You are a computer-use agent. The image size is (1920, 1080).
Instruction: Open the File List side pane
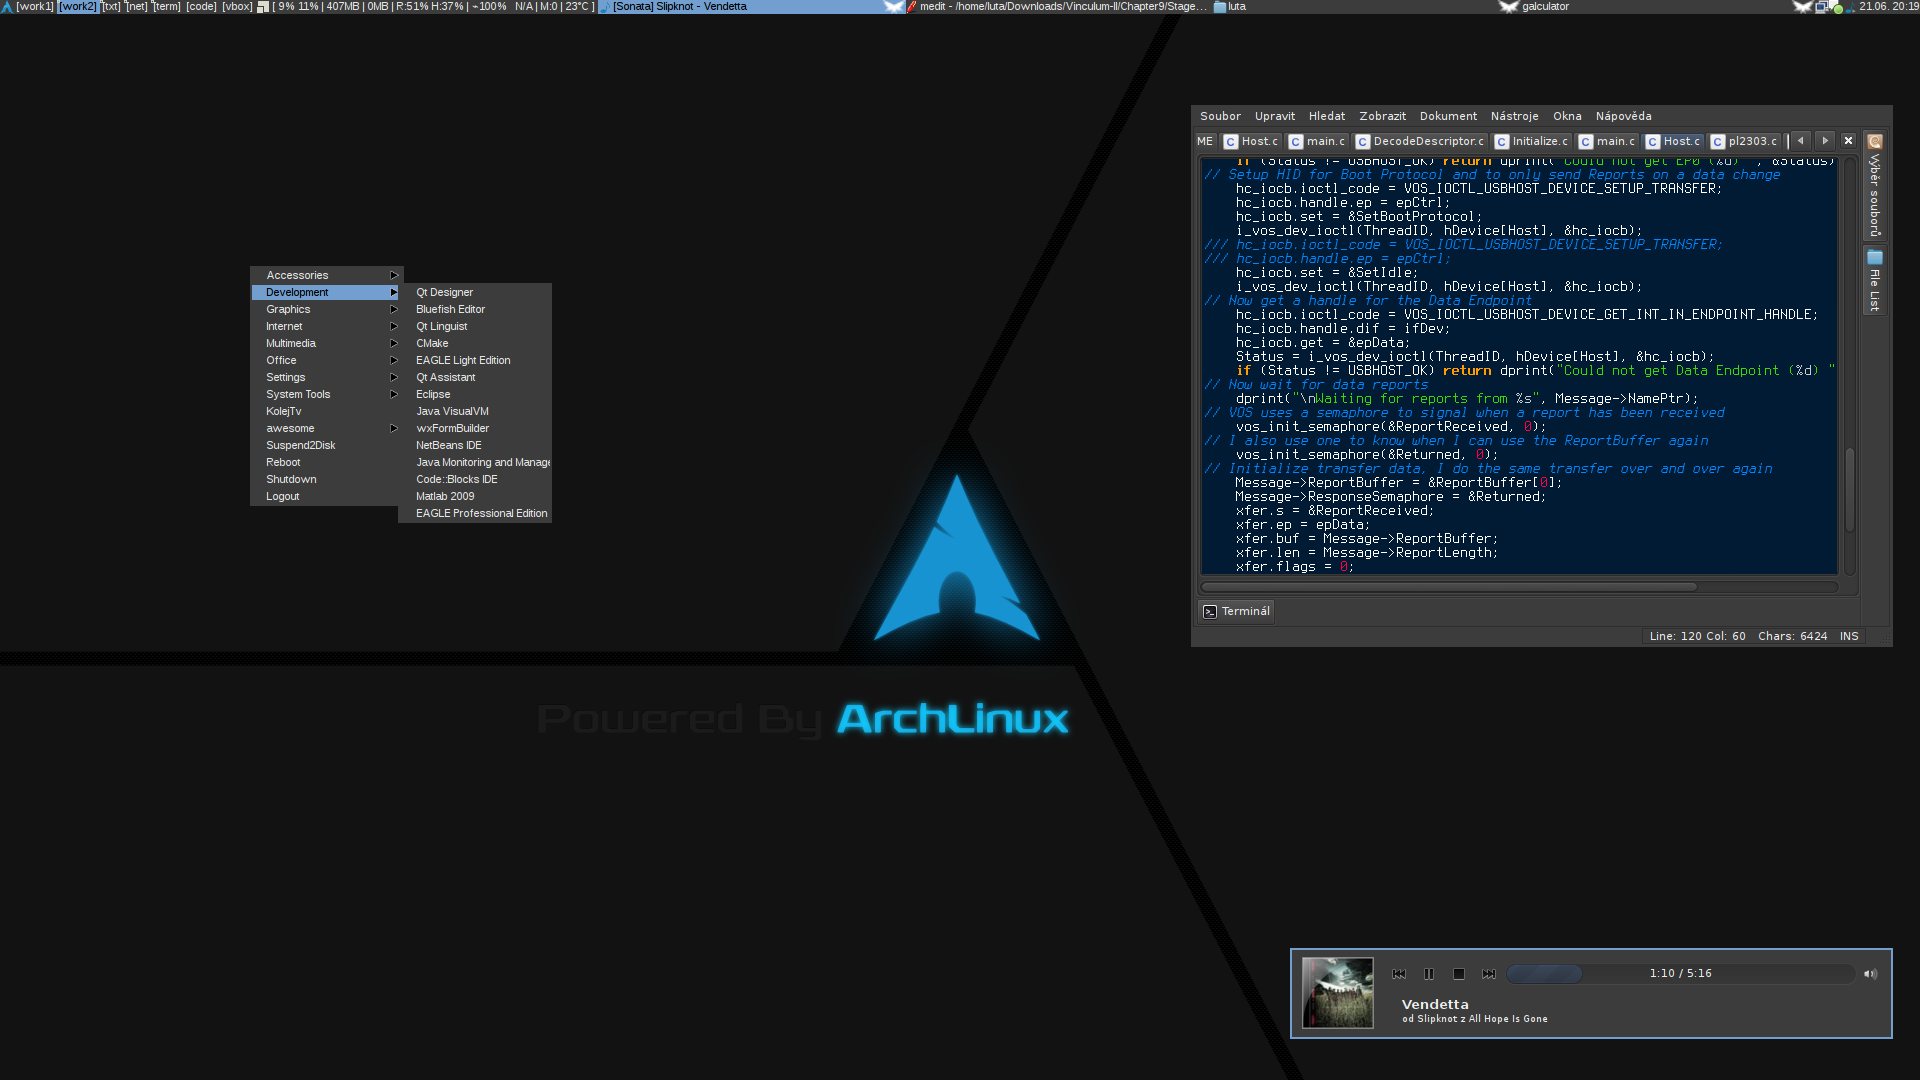pyautogui.click(x=1875, y=282)
